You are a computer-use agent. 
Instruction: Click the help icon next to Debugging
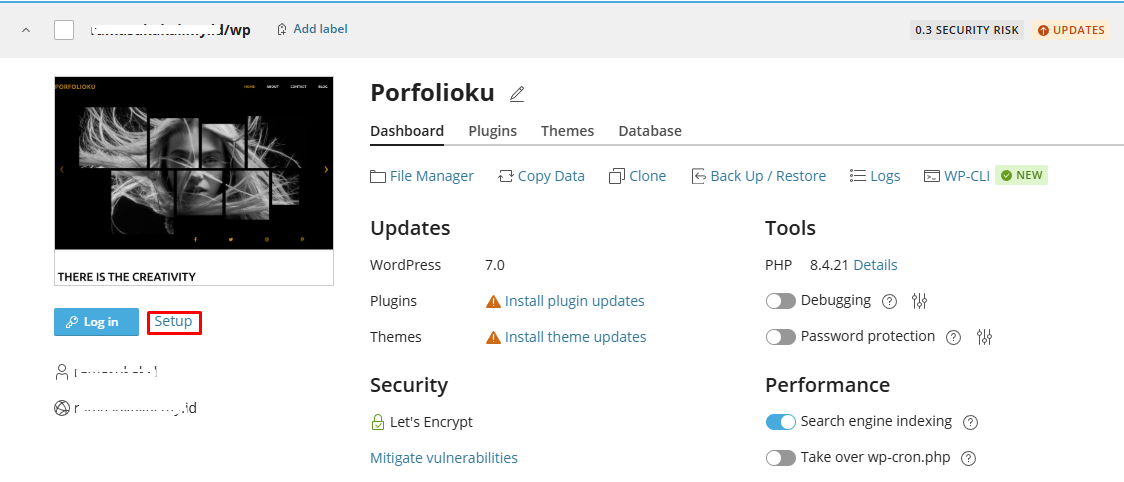coord(889,302)
